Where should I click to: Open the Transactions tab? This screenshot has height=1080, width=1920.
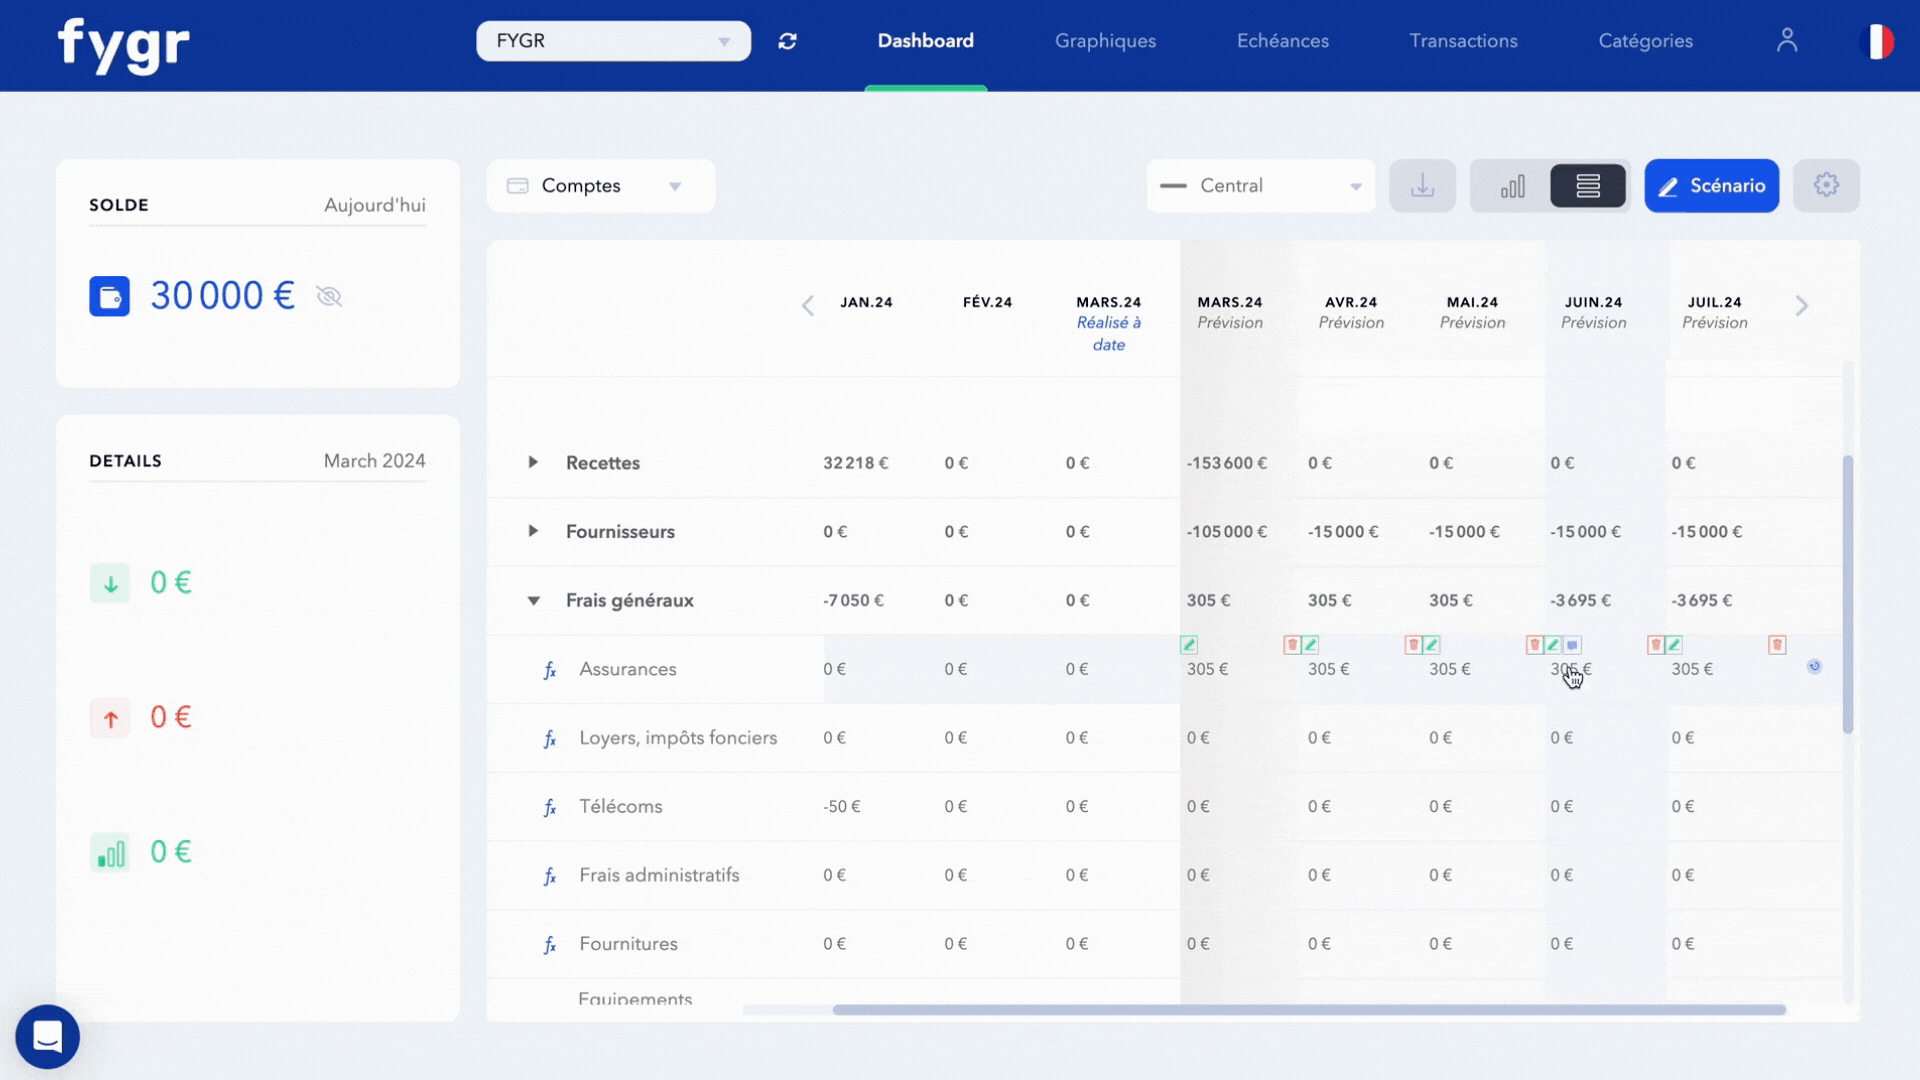[x=1463, y=41]
